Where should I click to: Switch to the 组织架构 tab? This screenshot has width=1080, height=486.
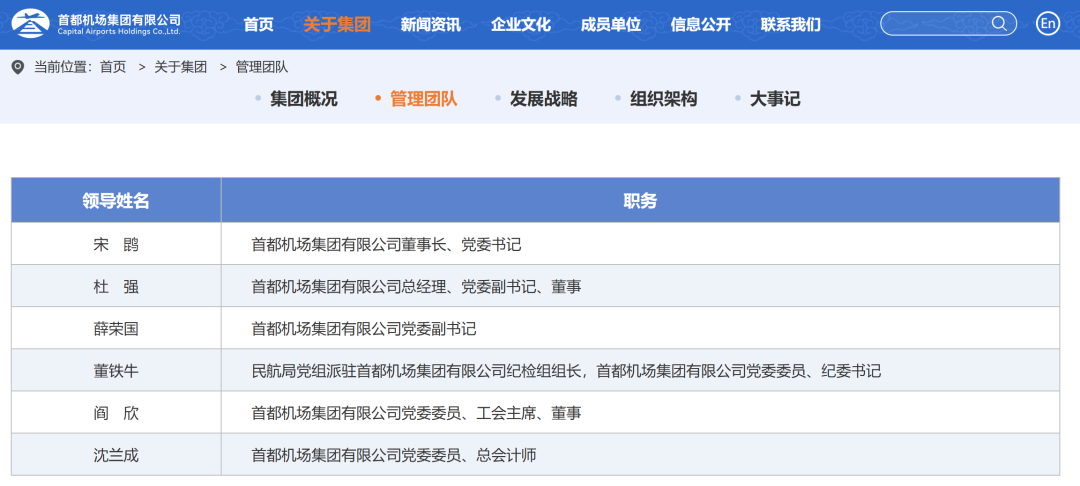[x=663, y=99]
